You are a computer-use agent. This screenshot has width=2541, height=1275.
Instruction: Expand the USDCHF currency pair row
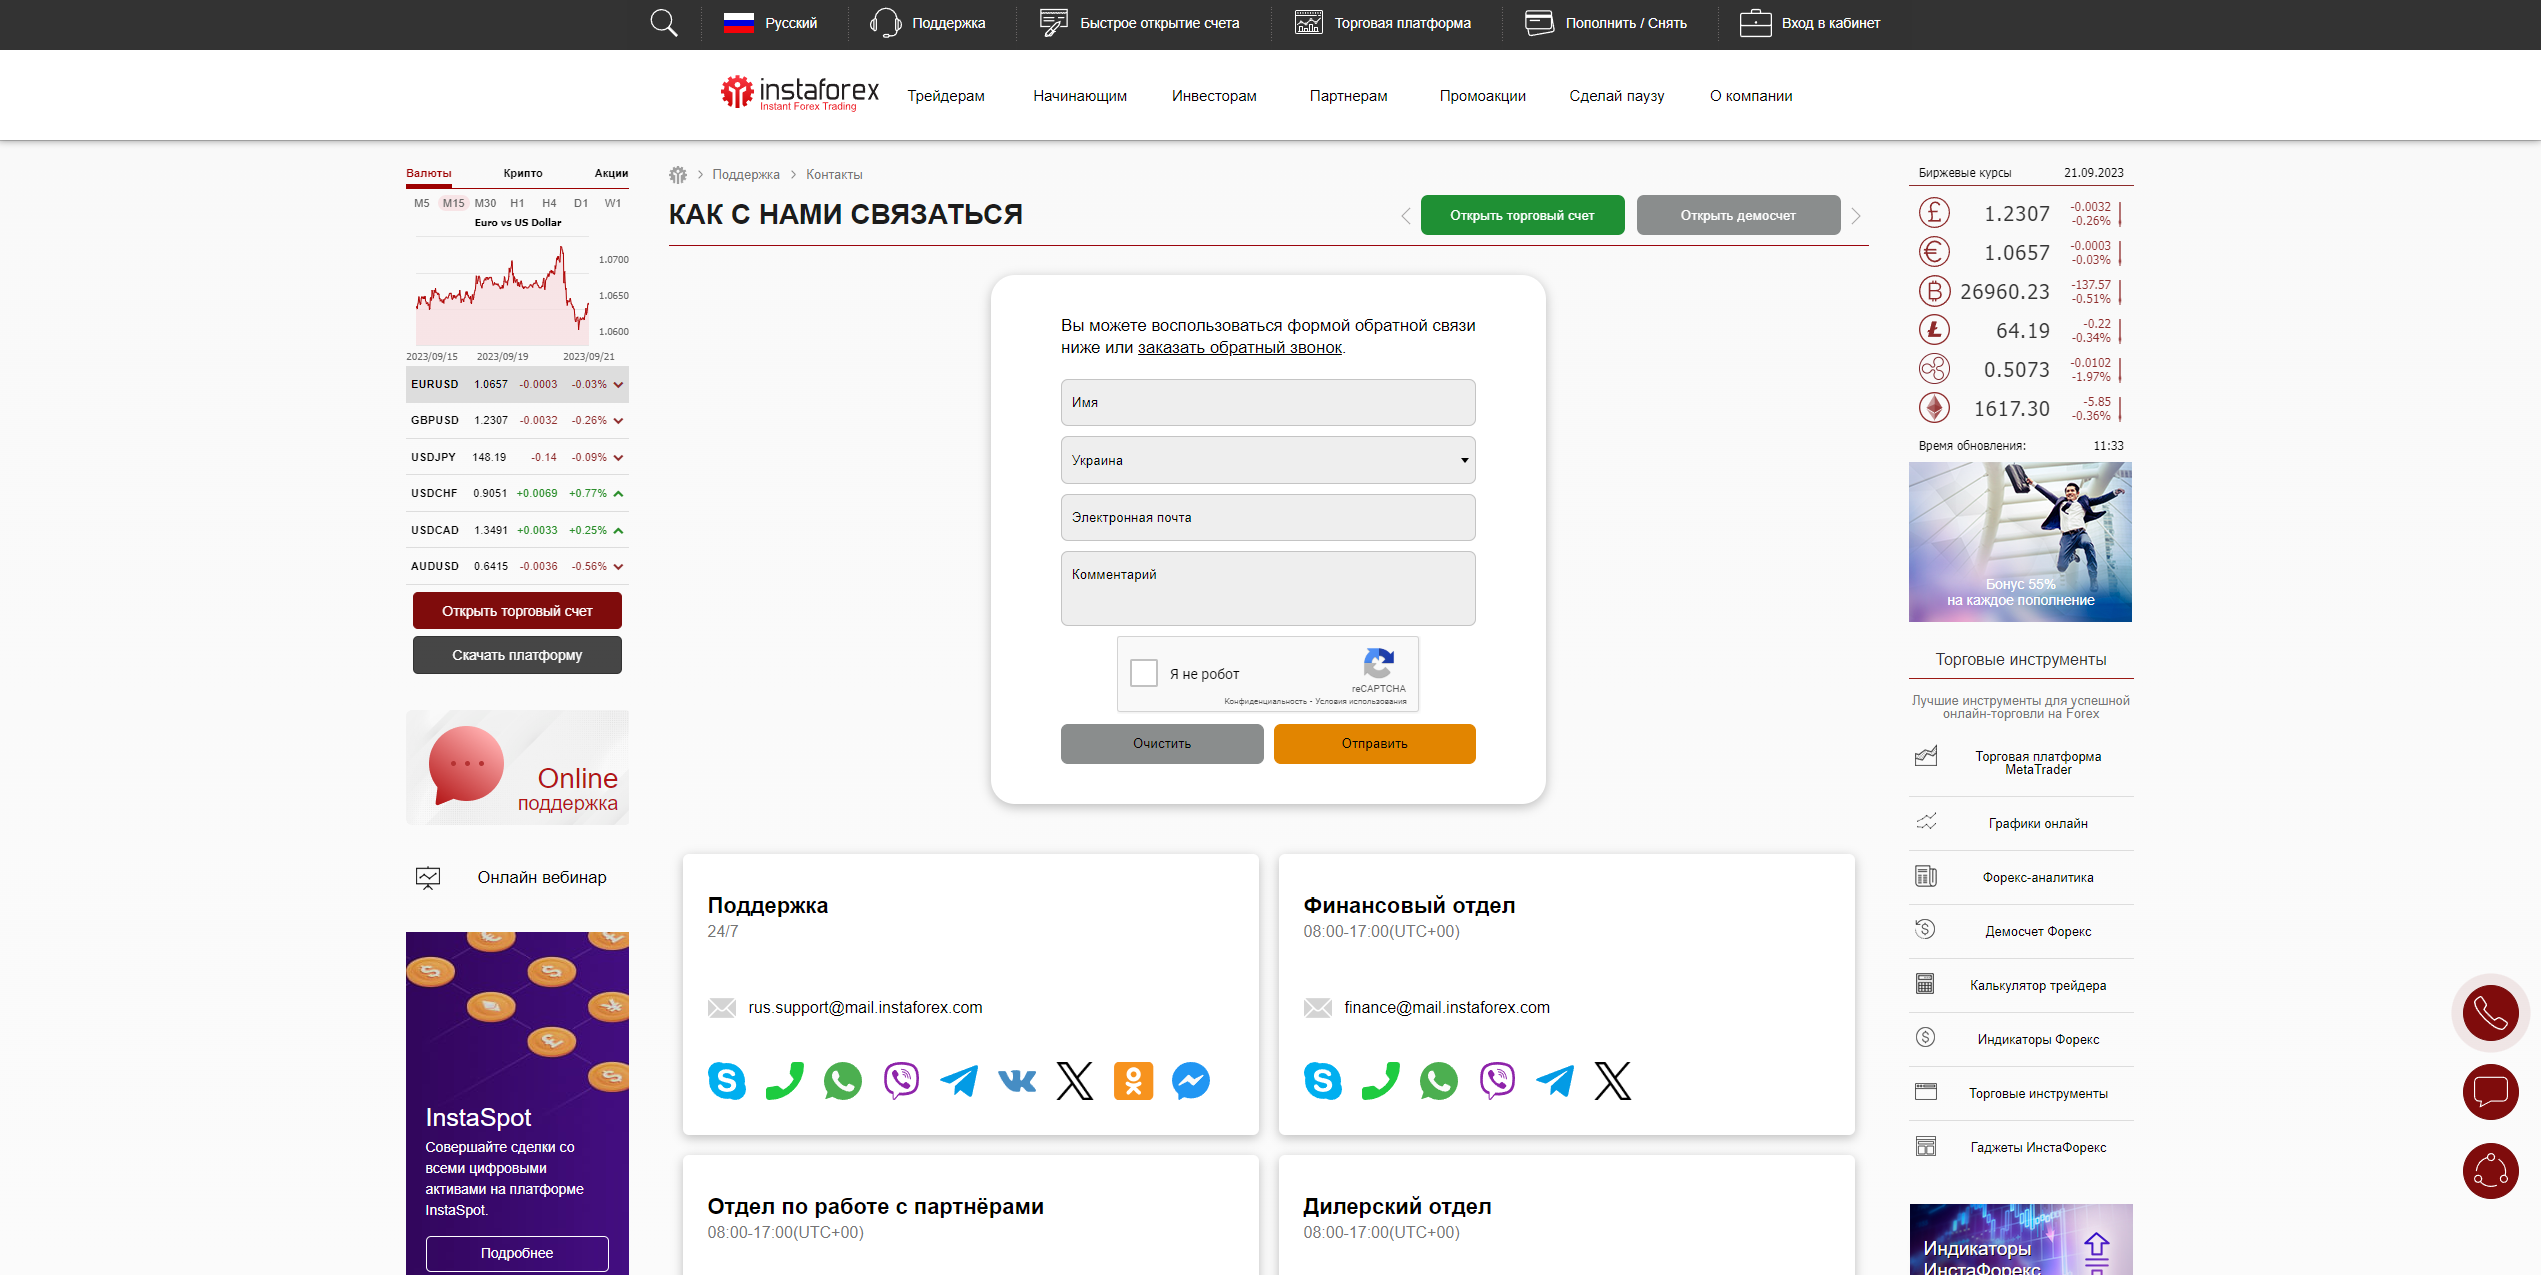click(x=617, y=493)
